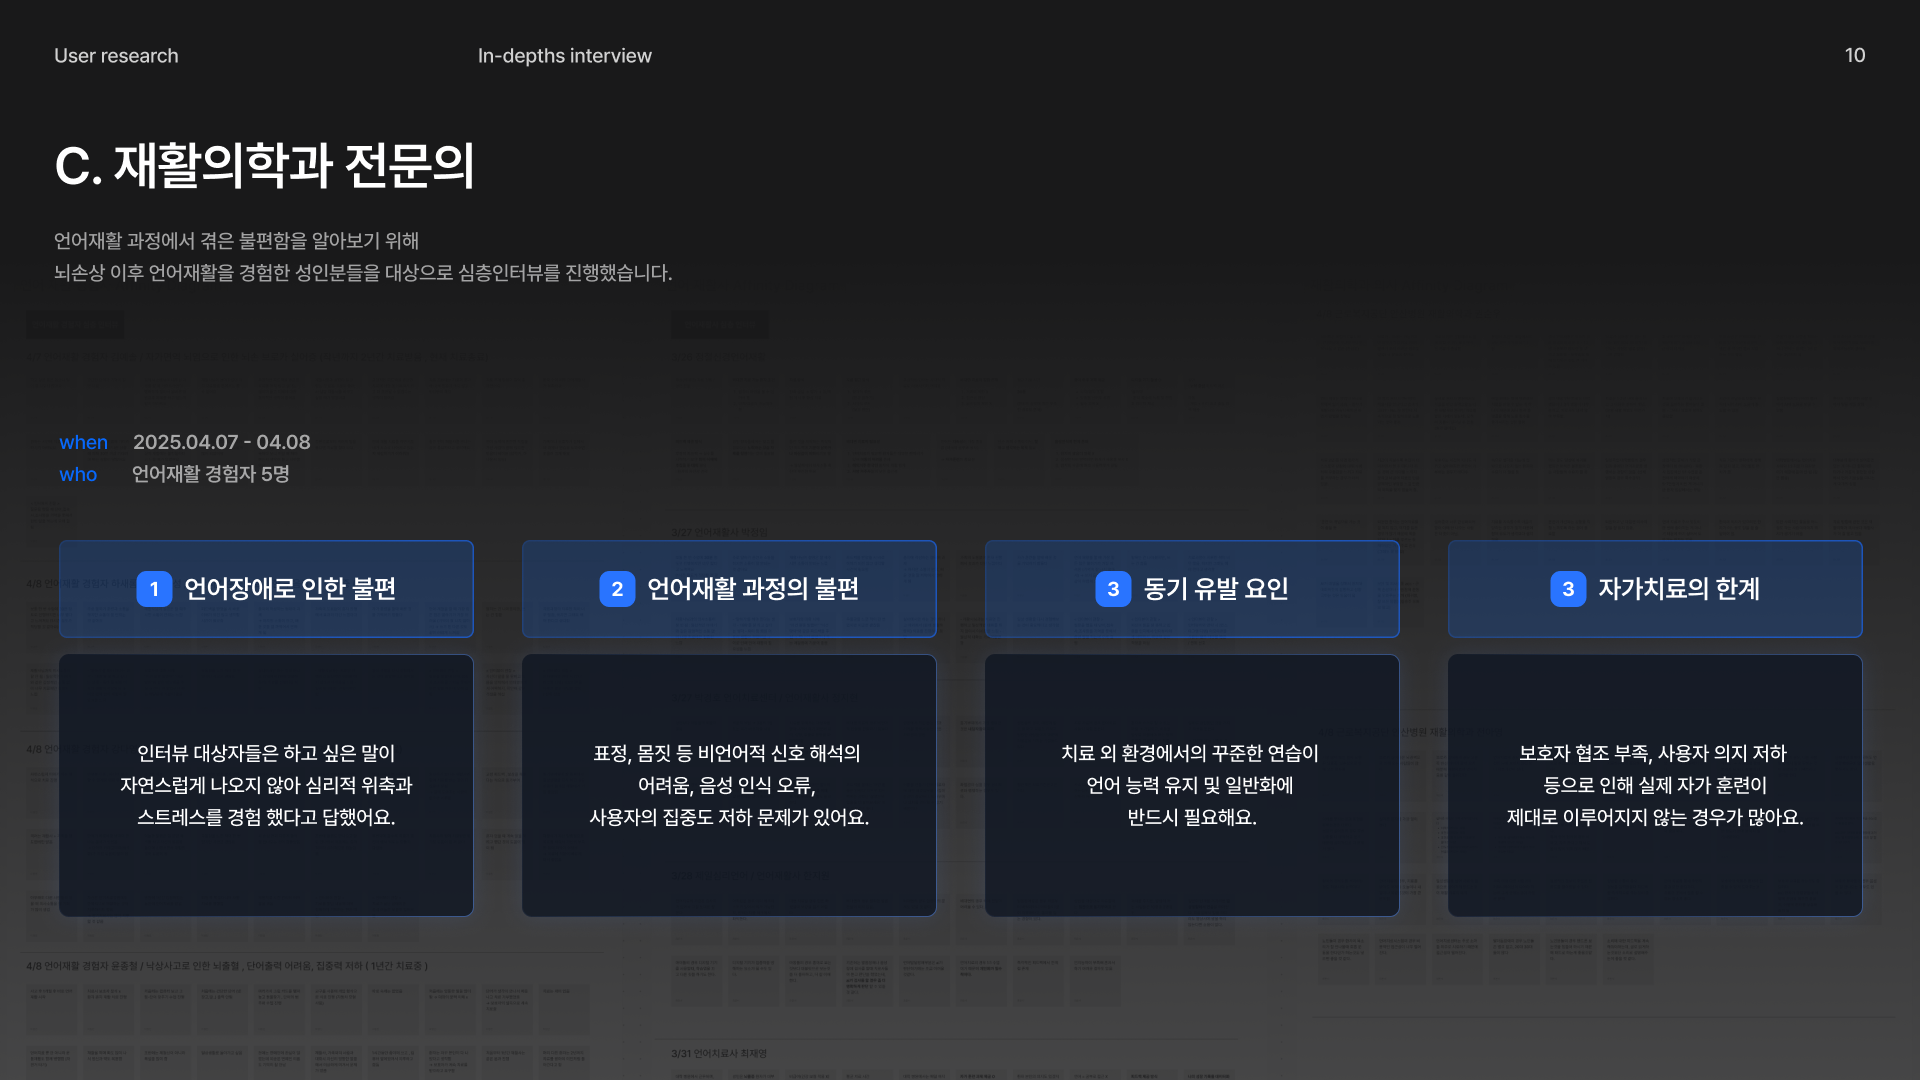Click the blue number 2 badge
Screen dimensions: 1920x1080
(x=617, y=589)
